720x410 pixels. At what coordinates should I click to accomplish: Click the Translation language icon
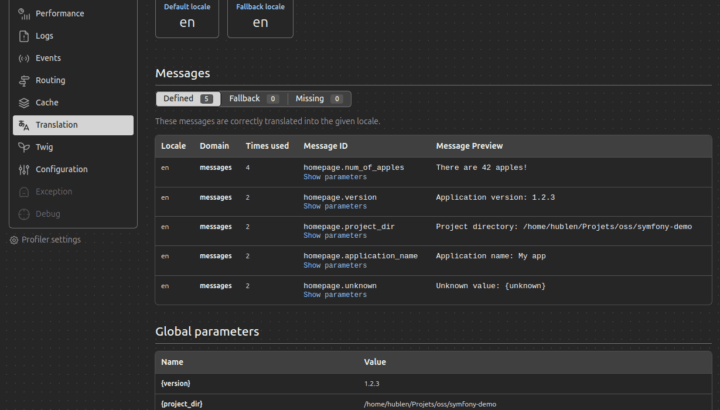[x=24, y=125]
